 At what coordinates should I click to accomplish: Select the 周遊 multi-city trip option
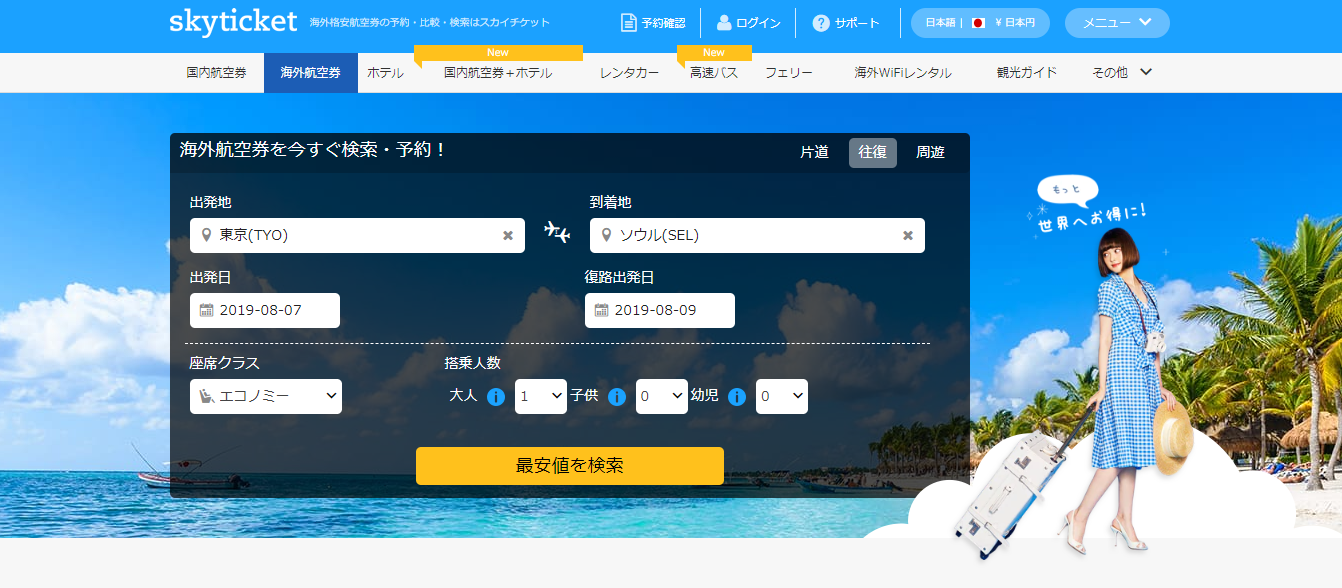pyautogui.click(x=930, y=153)
